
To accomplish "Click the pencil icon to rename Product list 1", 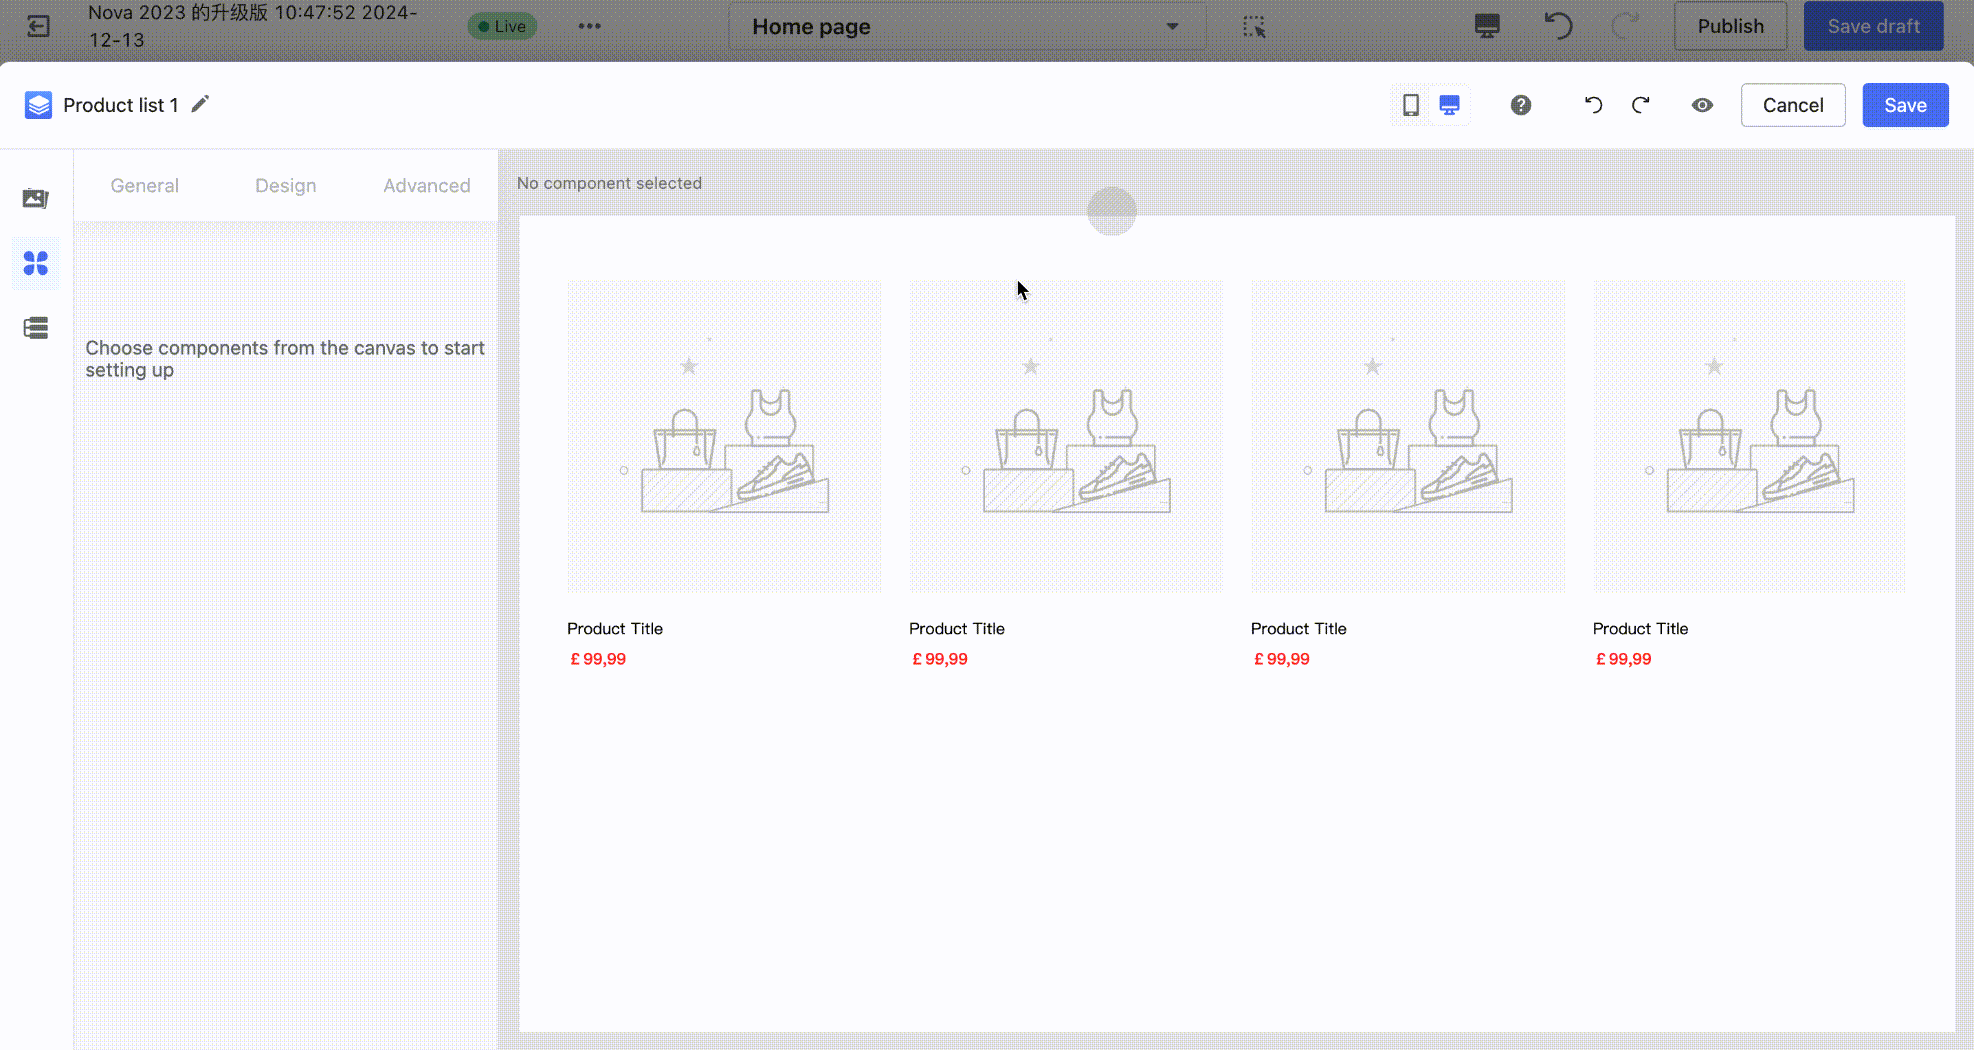I will tap(200, 104).
